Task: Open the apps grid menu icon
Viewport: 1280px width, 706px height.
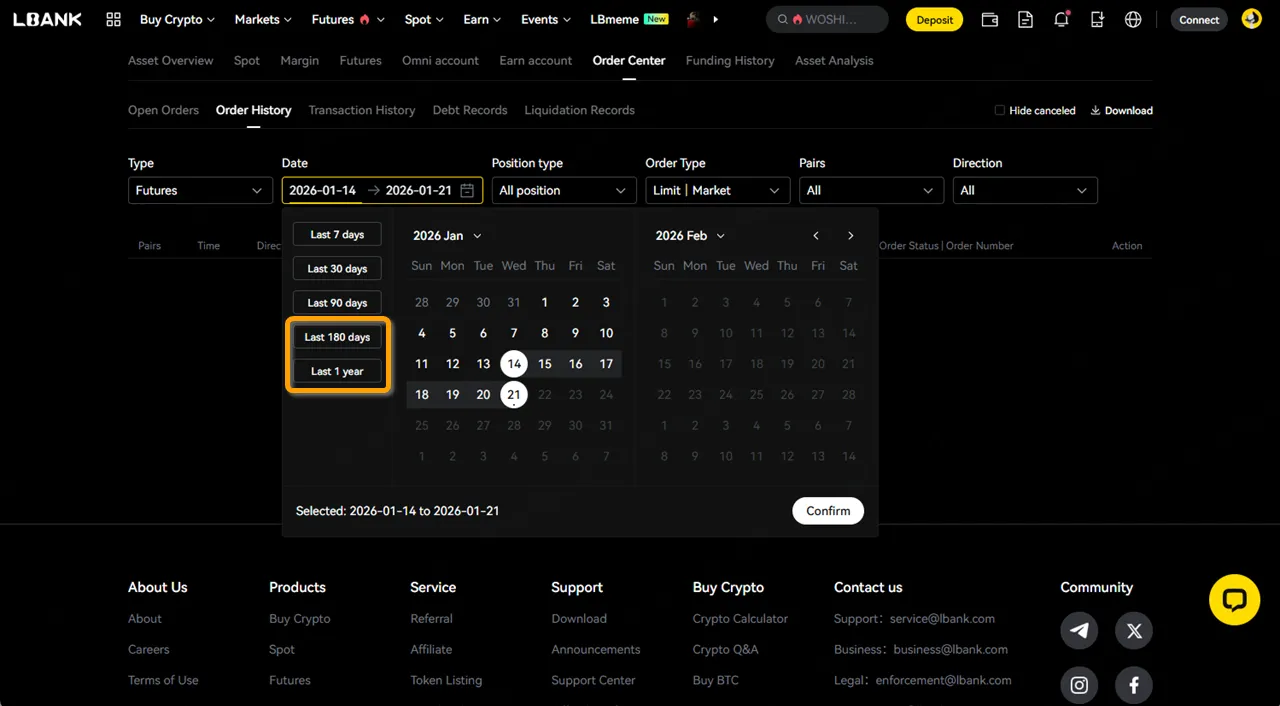Action: 113,20
